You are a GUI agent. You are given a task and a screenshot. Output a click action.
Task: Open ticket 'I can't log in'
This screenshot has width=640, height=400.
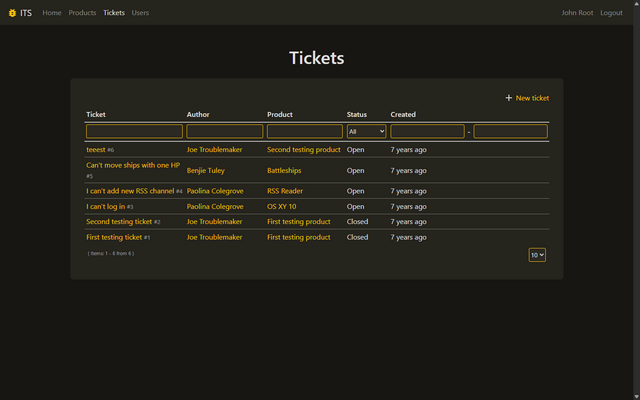pyautogui.click(x=105, y=207)
